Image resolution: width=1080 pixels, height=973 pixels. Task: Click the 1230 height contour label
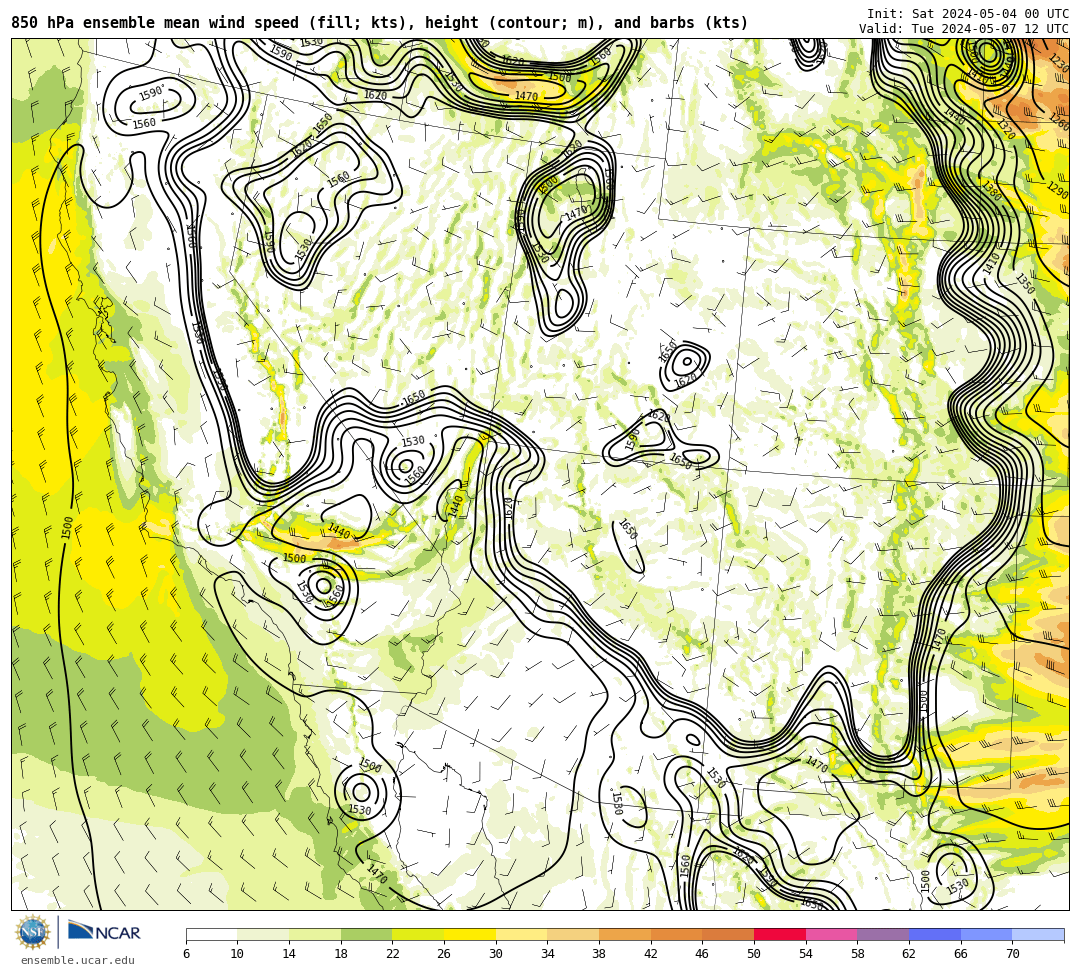click(1059, 63)
